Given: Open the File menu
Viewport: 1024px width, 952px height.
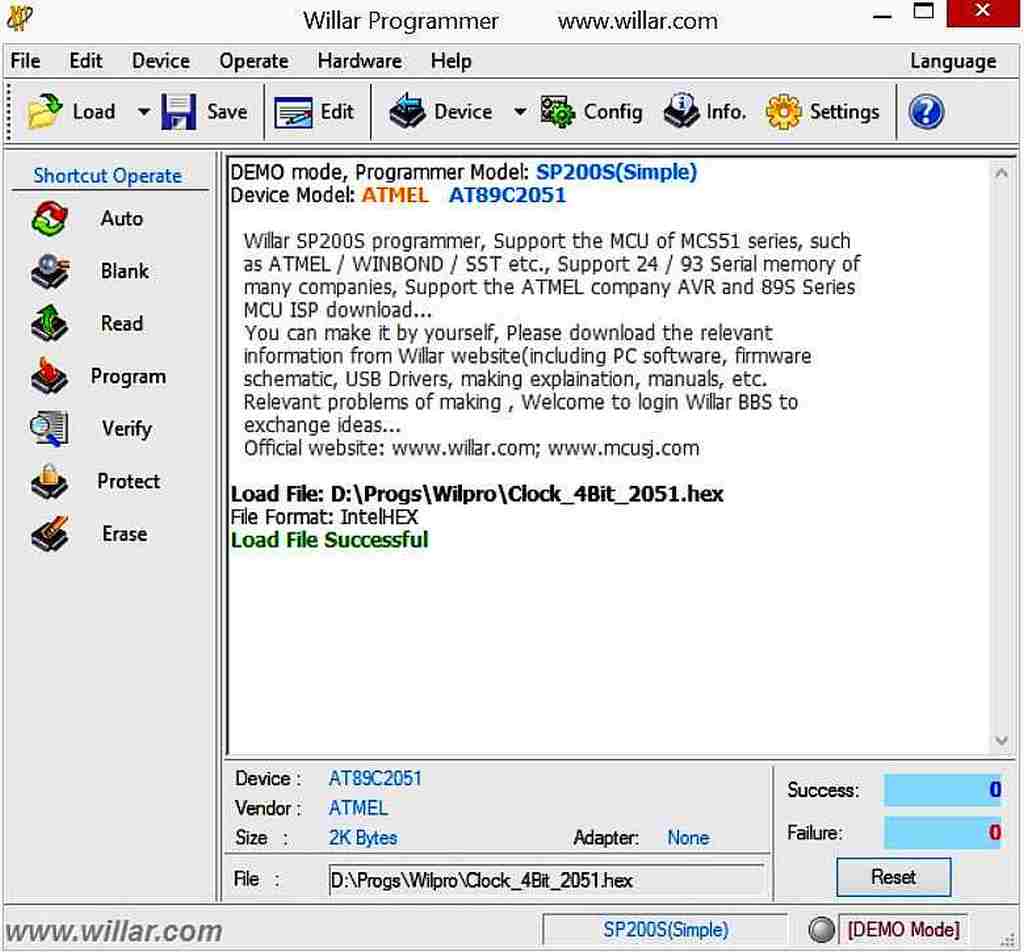Looking at the screenshot, I should pos(25,61).
